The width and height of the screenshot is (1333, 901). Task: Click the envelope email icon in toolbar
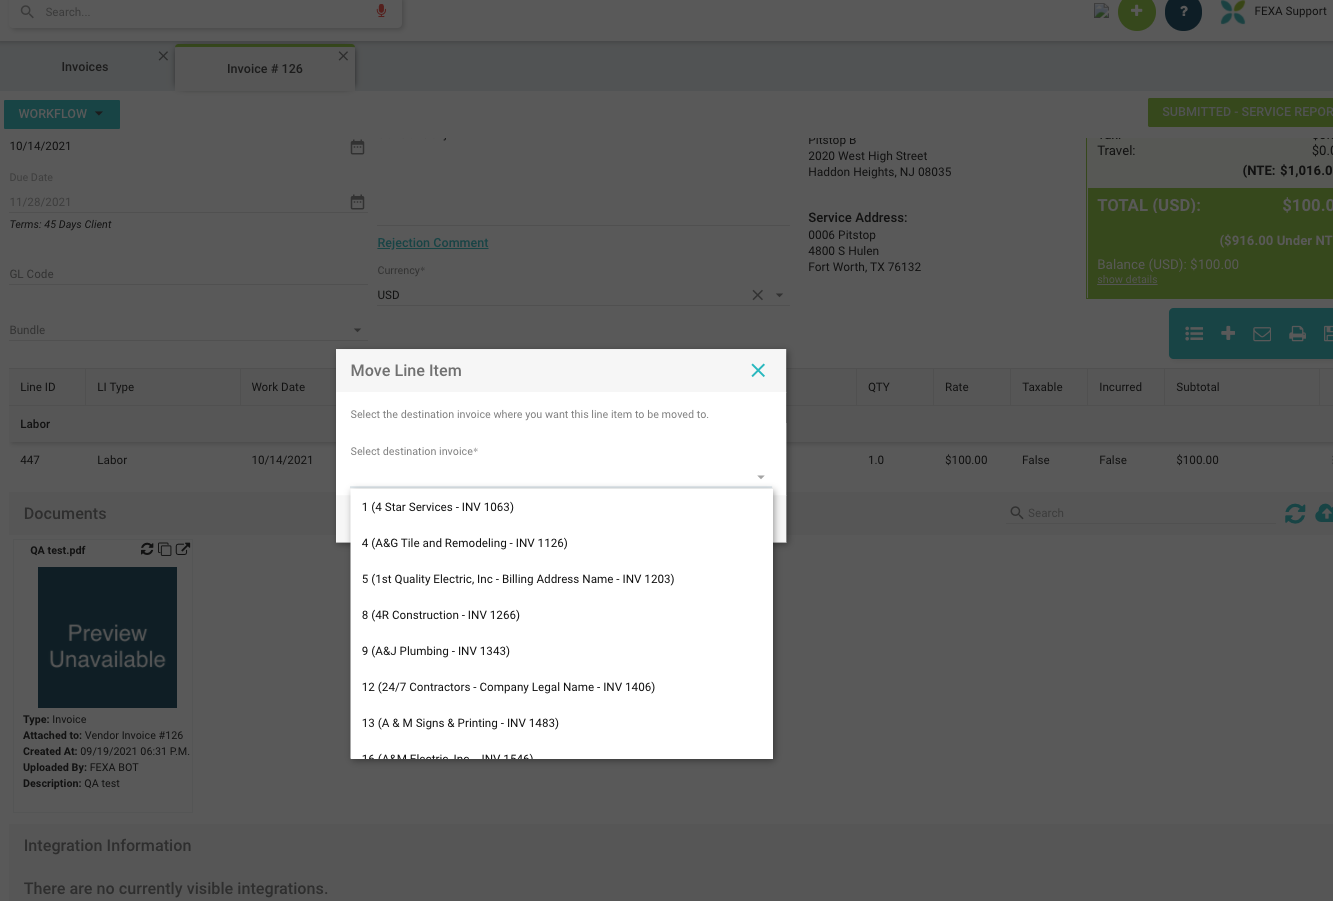1262,334
